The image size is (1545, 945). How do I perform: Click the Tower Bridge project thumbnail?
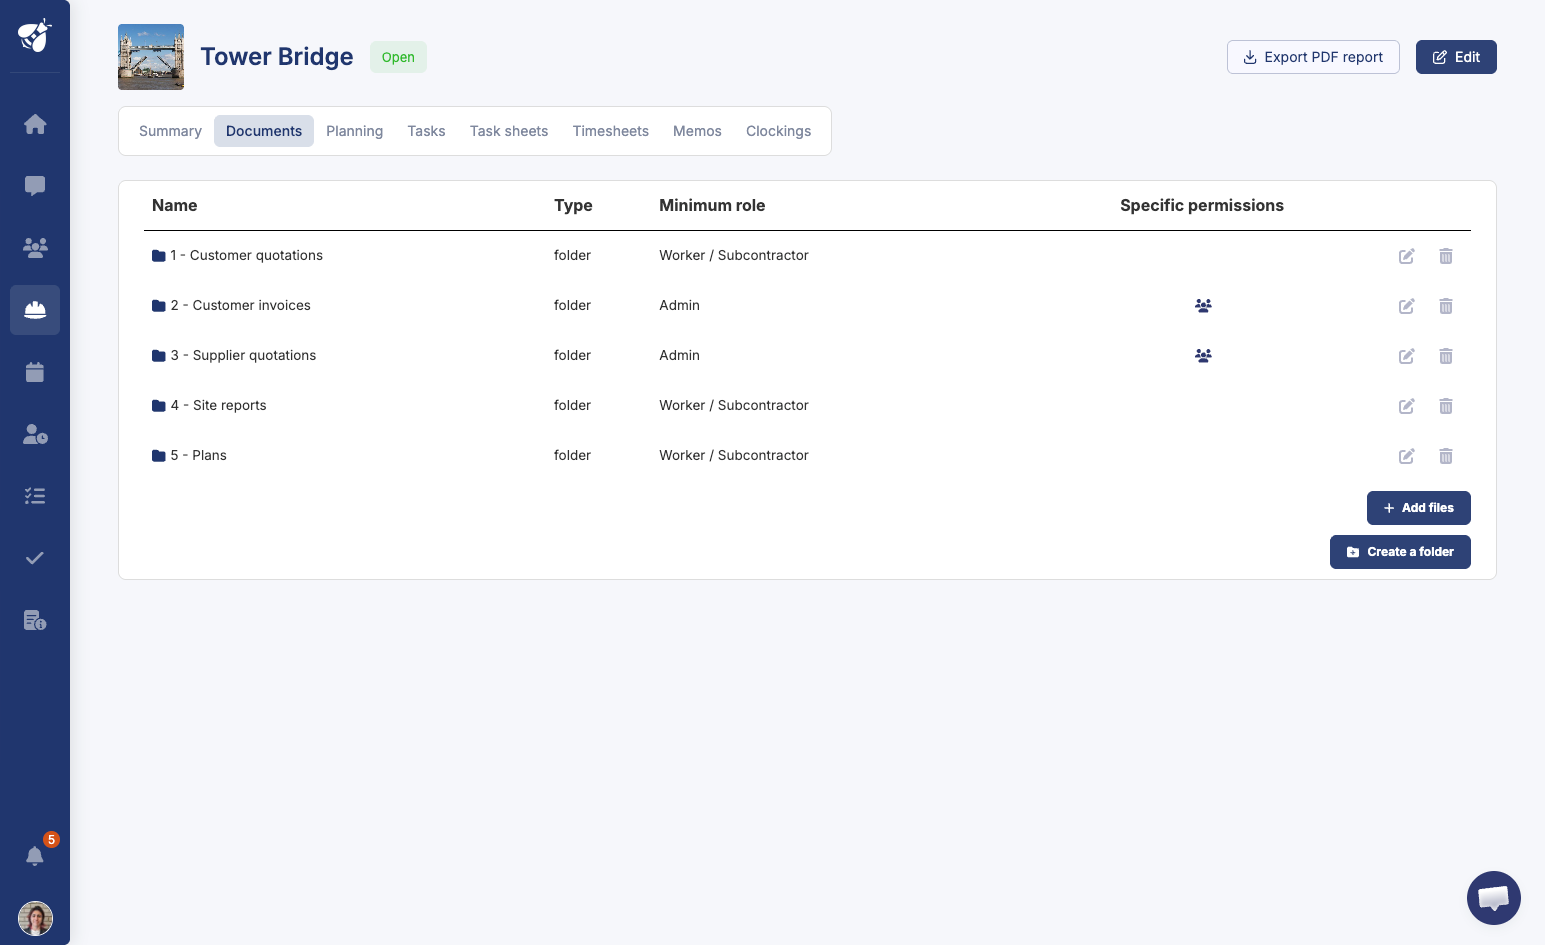[x=151, y=57]
